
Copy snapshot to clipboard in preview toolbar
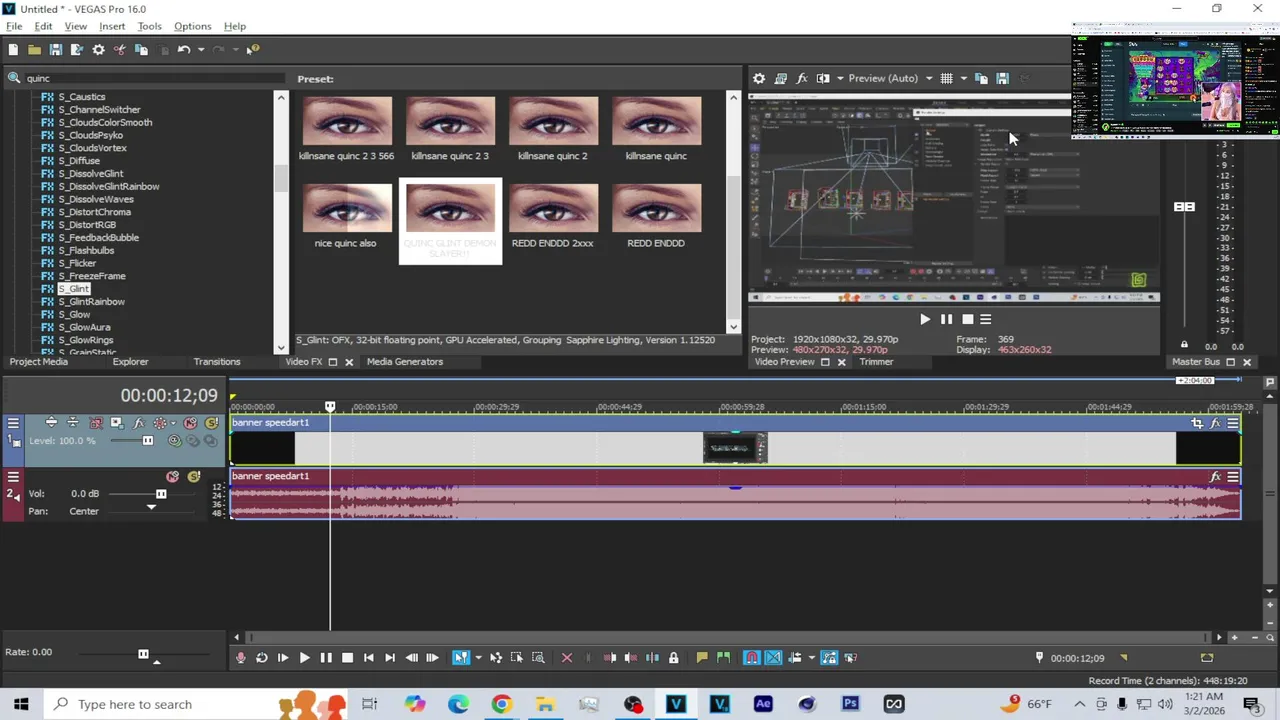click(x=981, y=78)
